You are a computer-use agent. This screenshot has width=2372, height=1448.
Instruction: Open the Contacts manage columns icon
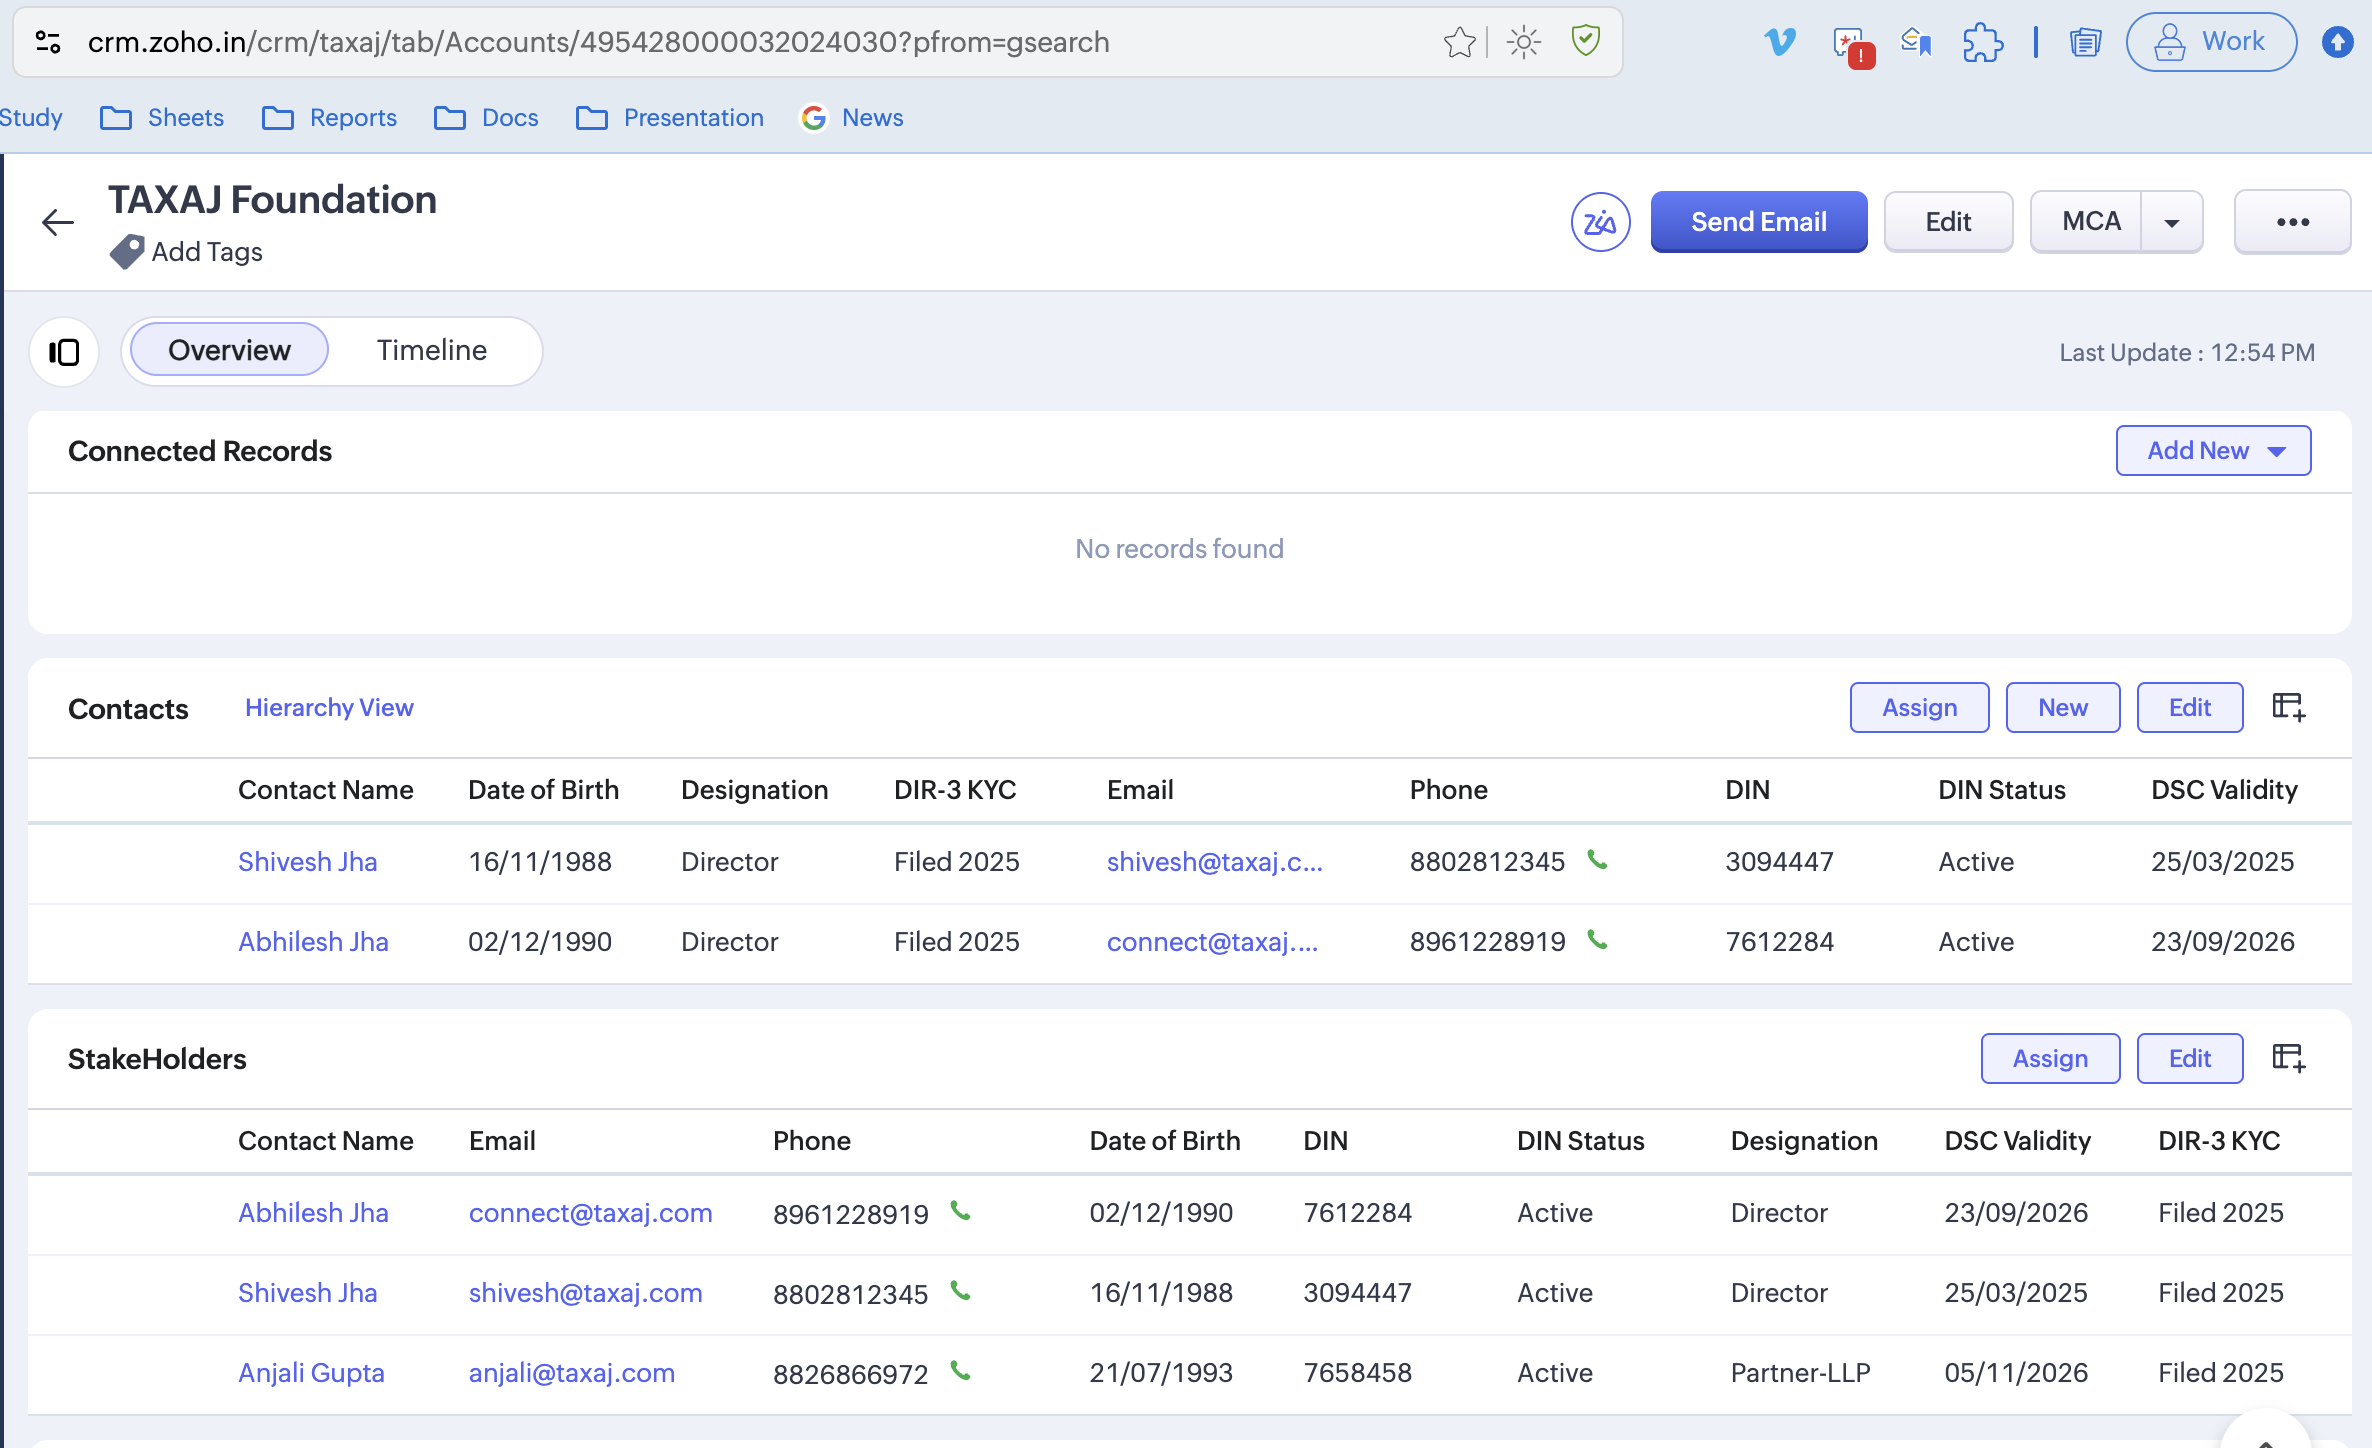[2289, 707]
